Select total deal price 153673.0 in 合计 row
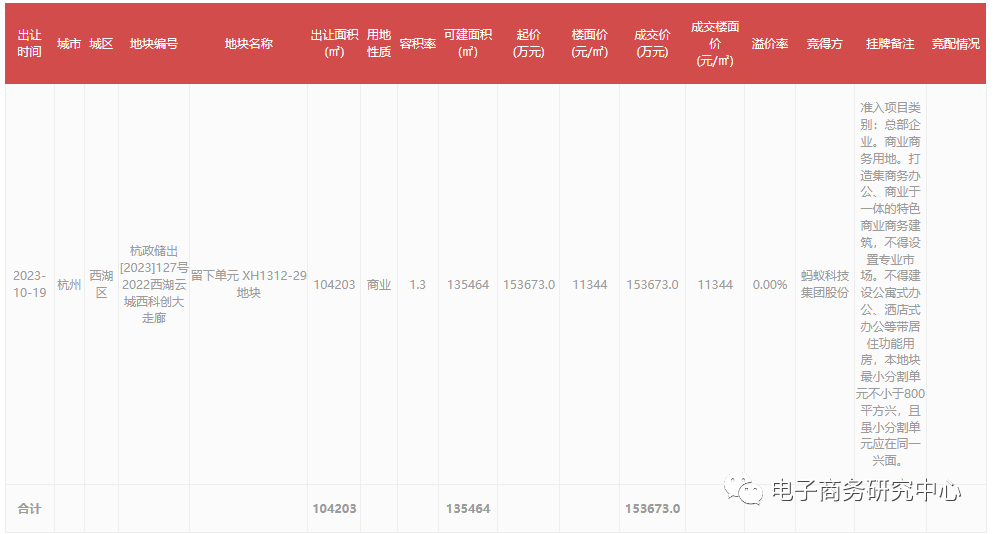Image resolution: width=994 pixels, height=534 pixels. tap(652, 509)
